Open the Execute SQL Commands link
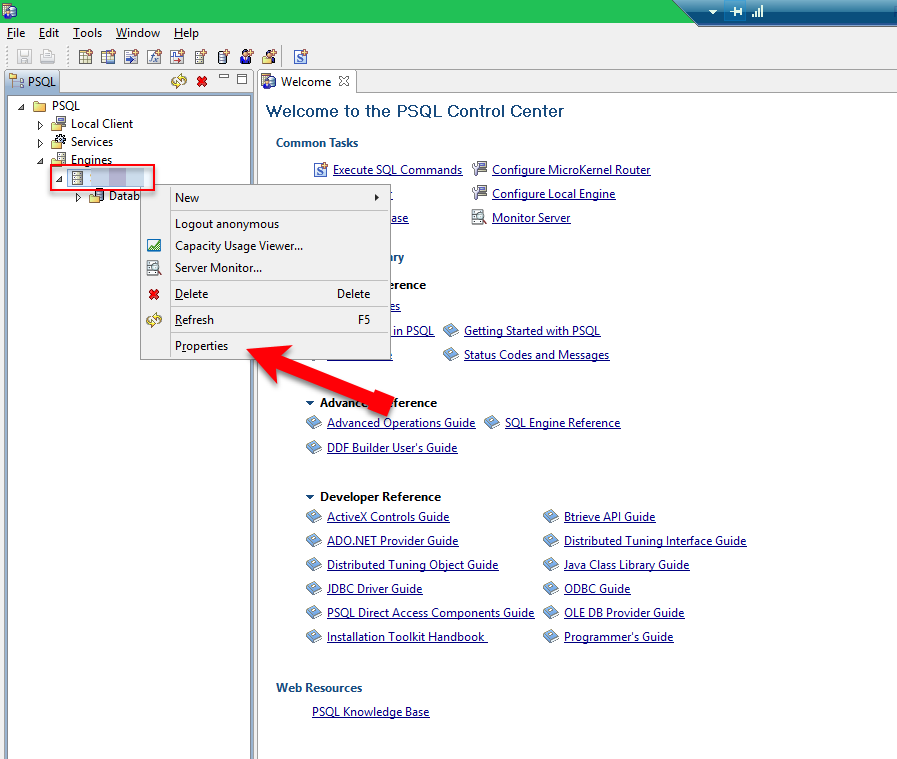Viewport: 897px width, 759px height. tap(397, 170)
